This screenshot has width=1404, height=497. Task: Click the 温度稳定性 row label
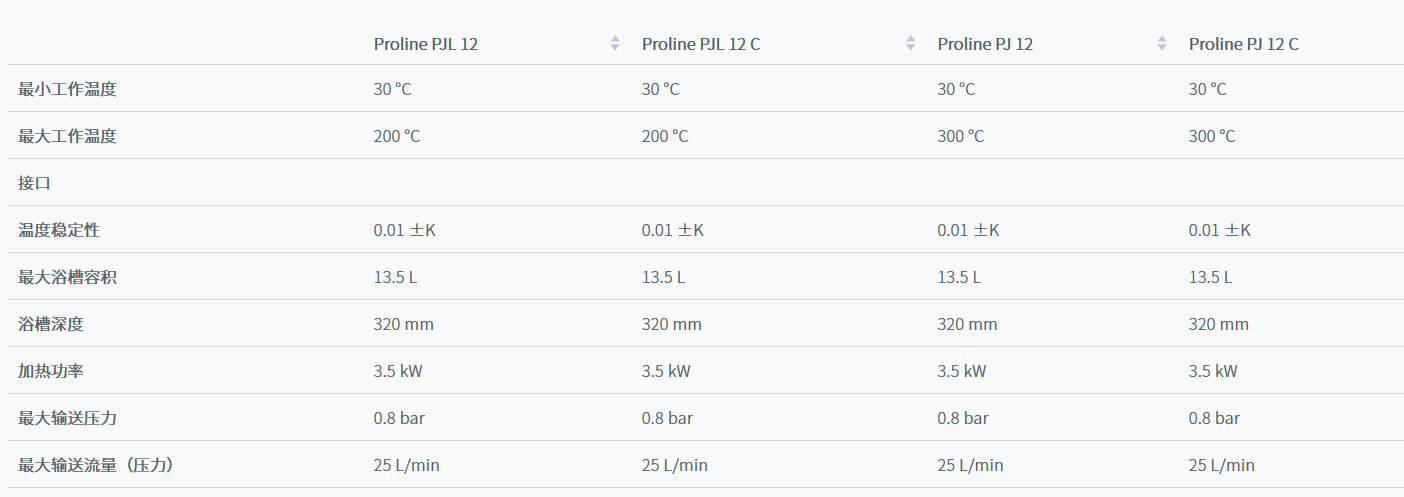[x=59, y=230]
